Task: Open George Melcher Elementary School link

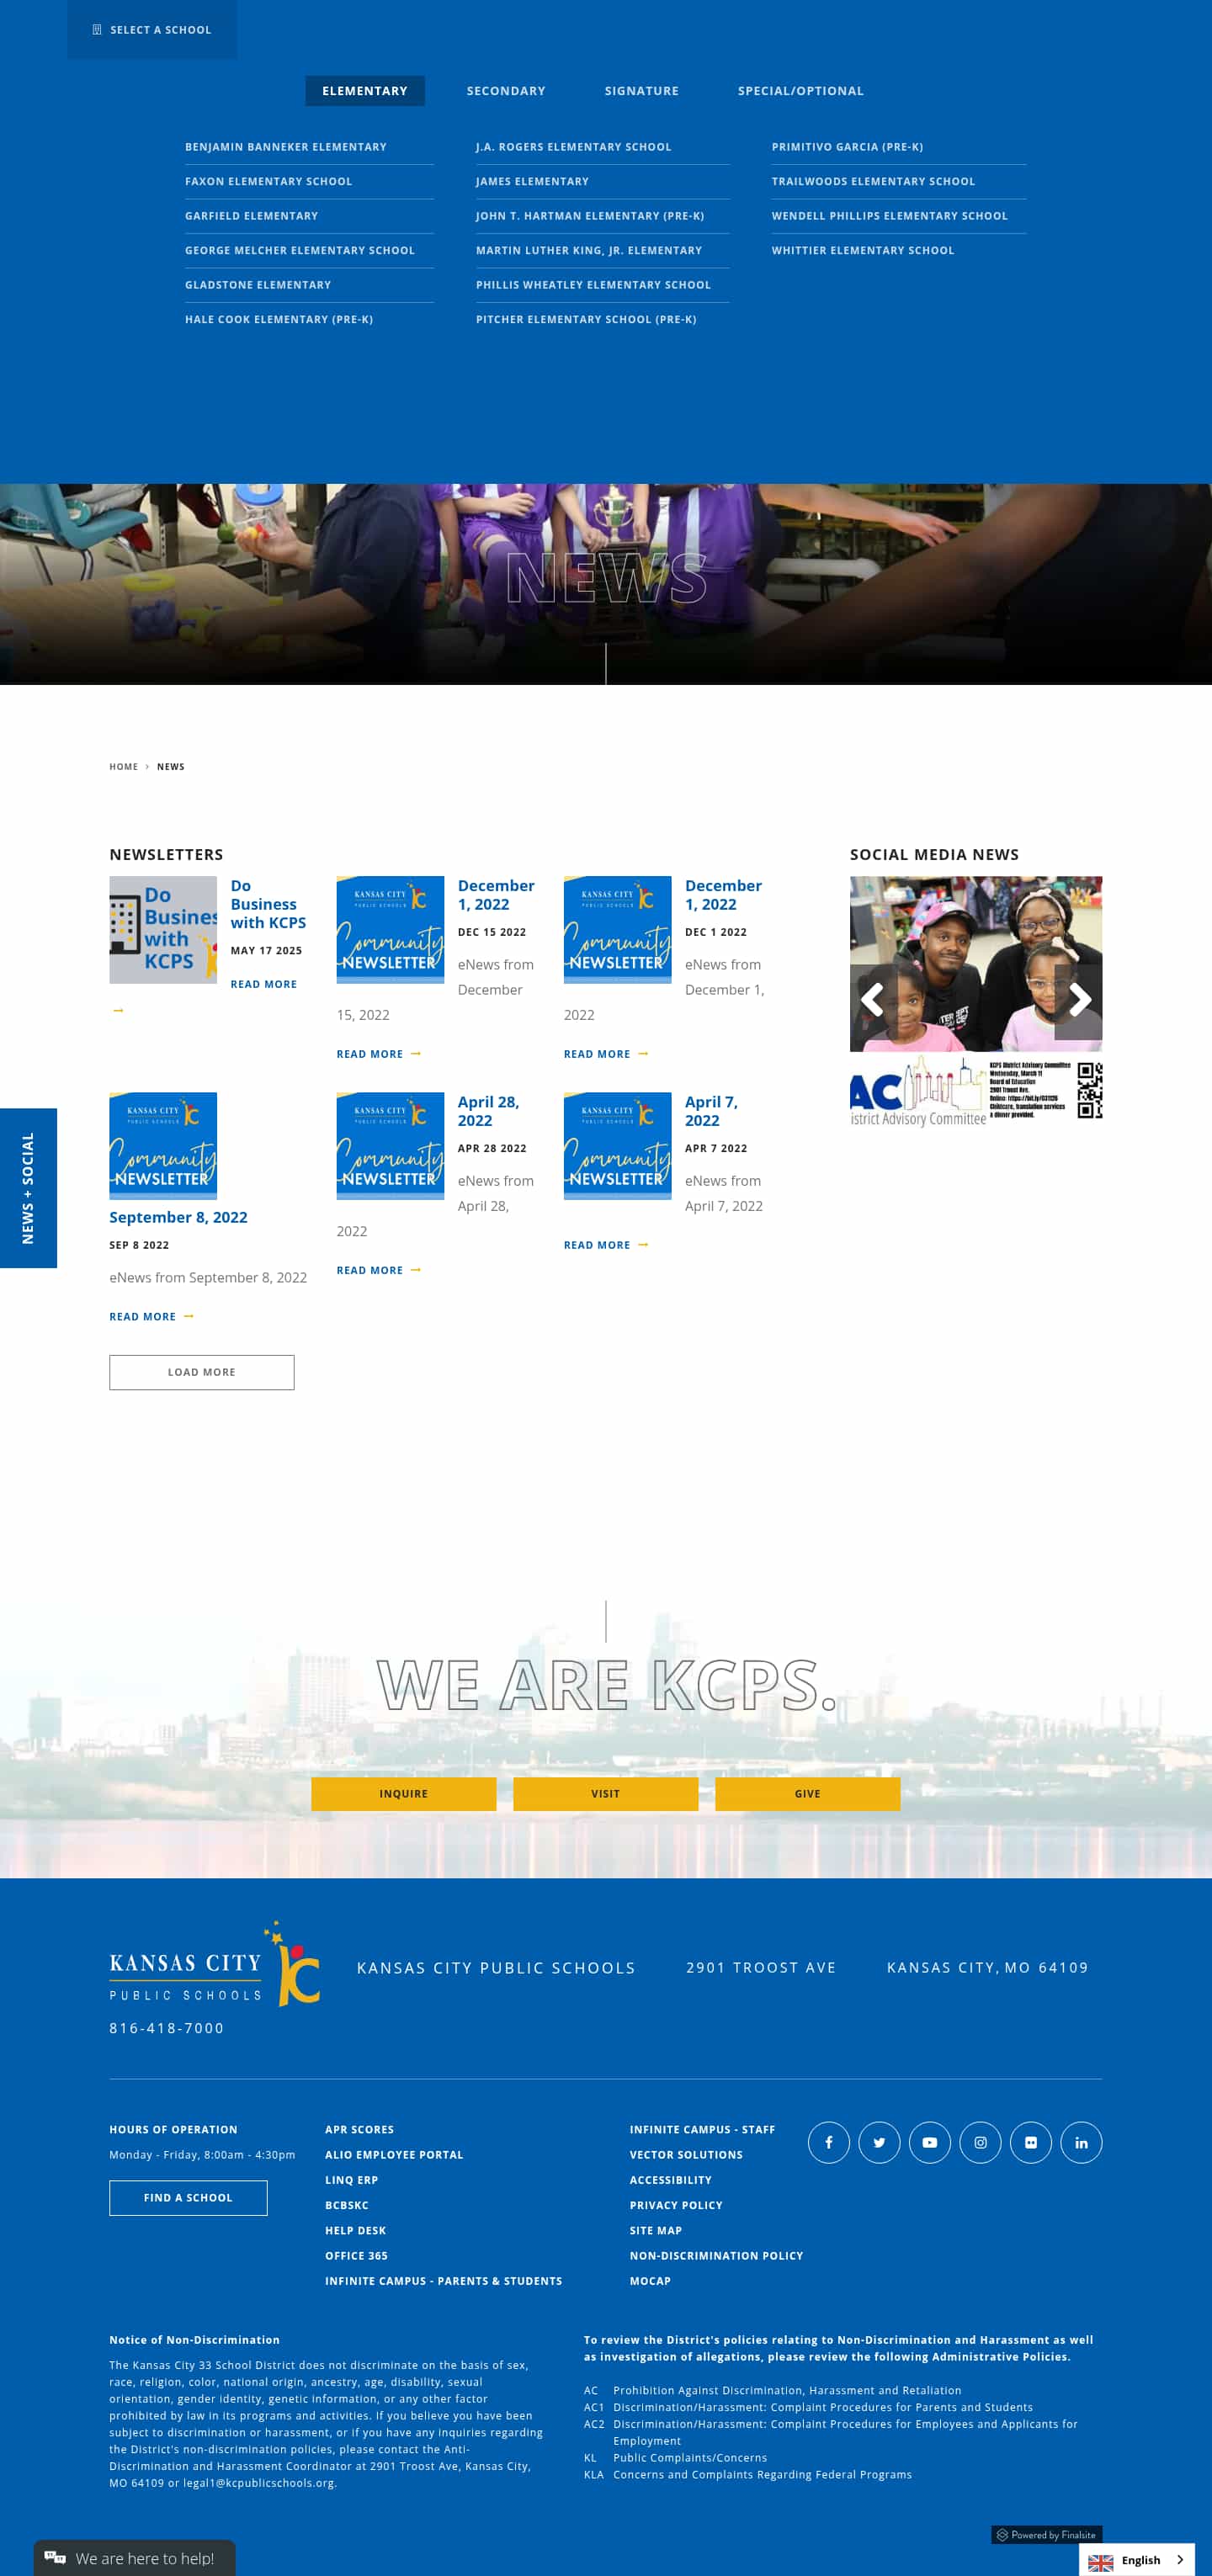Action: tap(299, 250)
